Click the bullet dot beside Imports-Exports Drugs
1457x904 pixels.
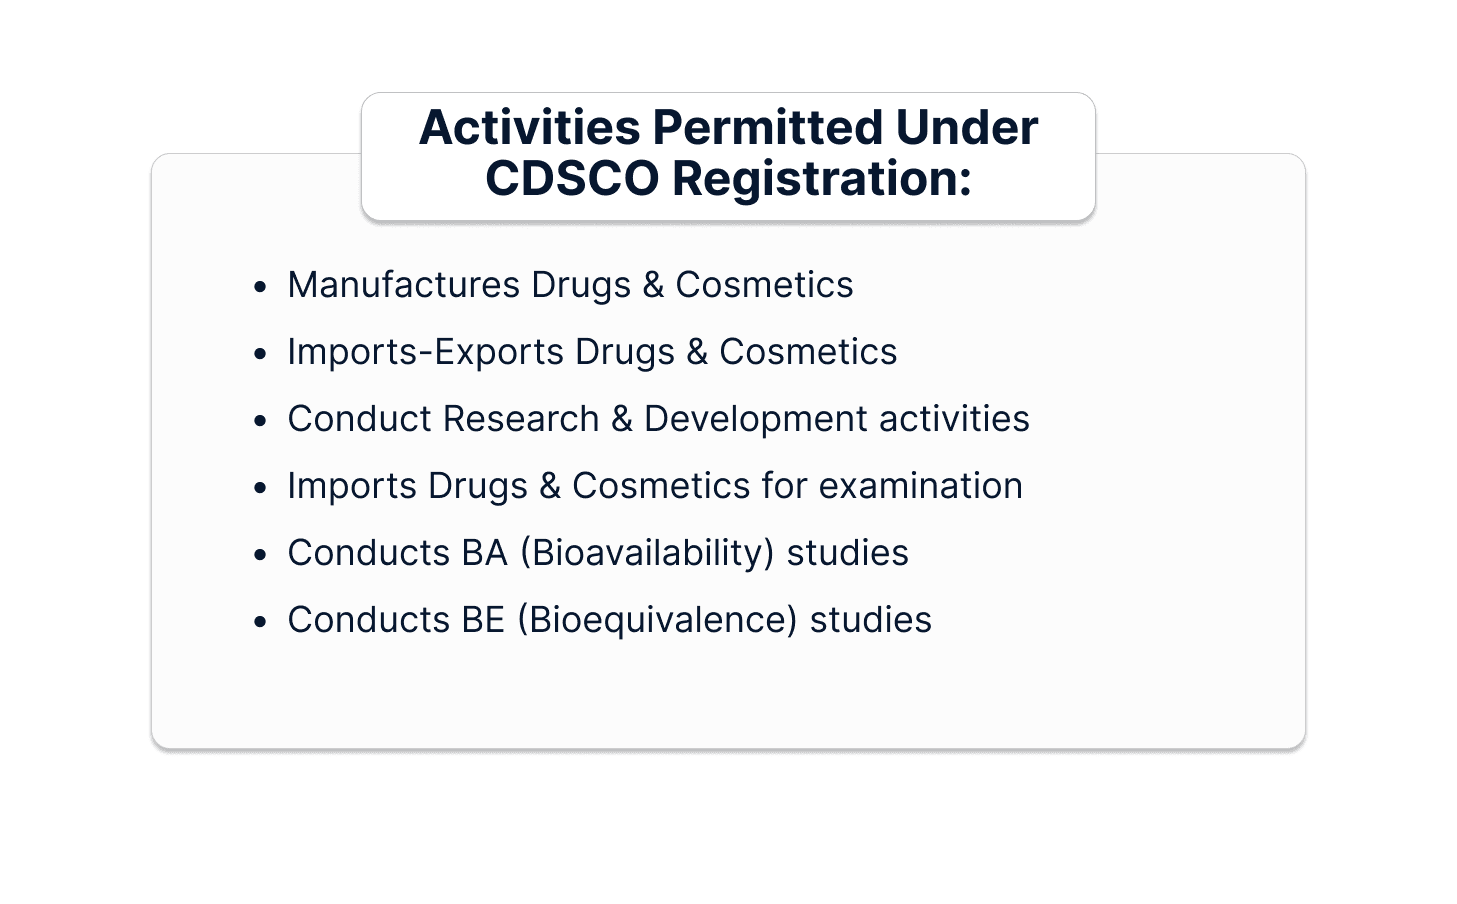click(x=261, y=354)
